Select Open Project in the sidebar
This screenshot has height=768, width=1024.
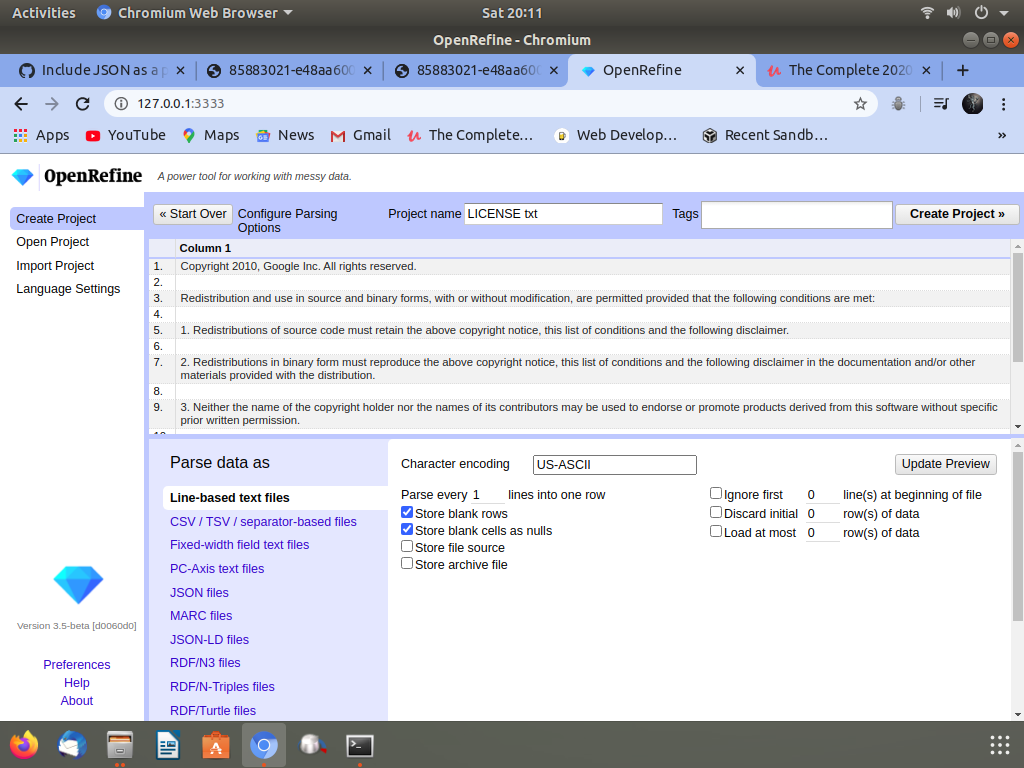(x=53, y=242)
